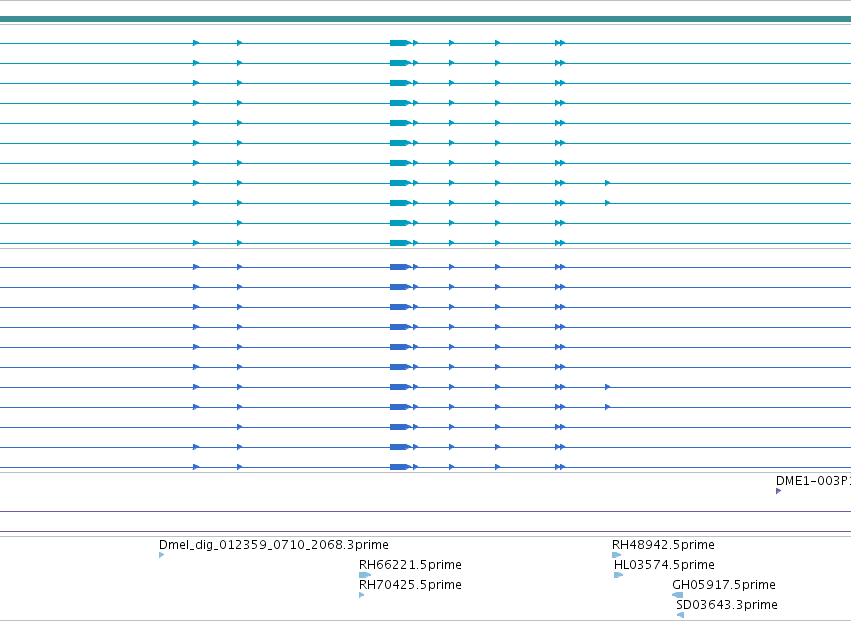Viewport: 851px width, 621px height.
Task: Select the Dmel_dig_012359_0710_2068.3prime arrow marker
Action: click(x=161, y=555)
